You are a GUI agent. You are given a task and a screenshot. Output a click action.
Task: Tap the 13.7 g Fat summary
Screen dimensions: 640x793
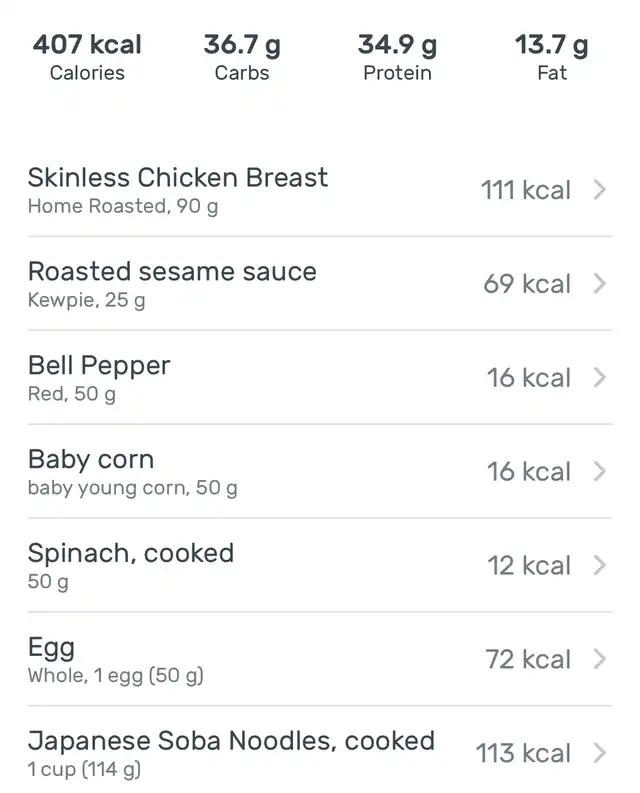[x=552, y=57]
